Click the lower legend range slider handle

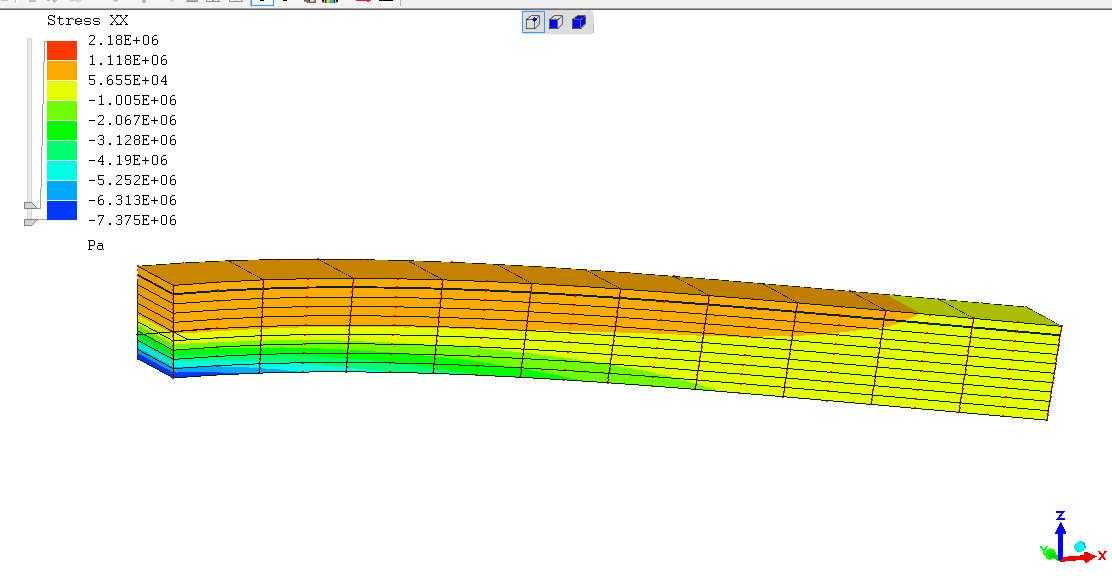[x=30, y=222]
